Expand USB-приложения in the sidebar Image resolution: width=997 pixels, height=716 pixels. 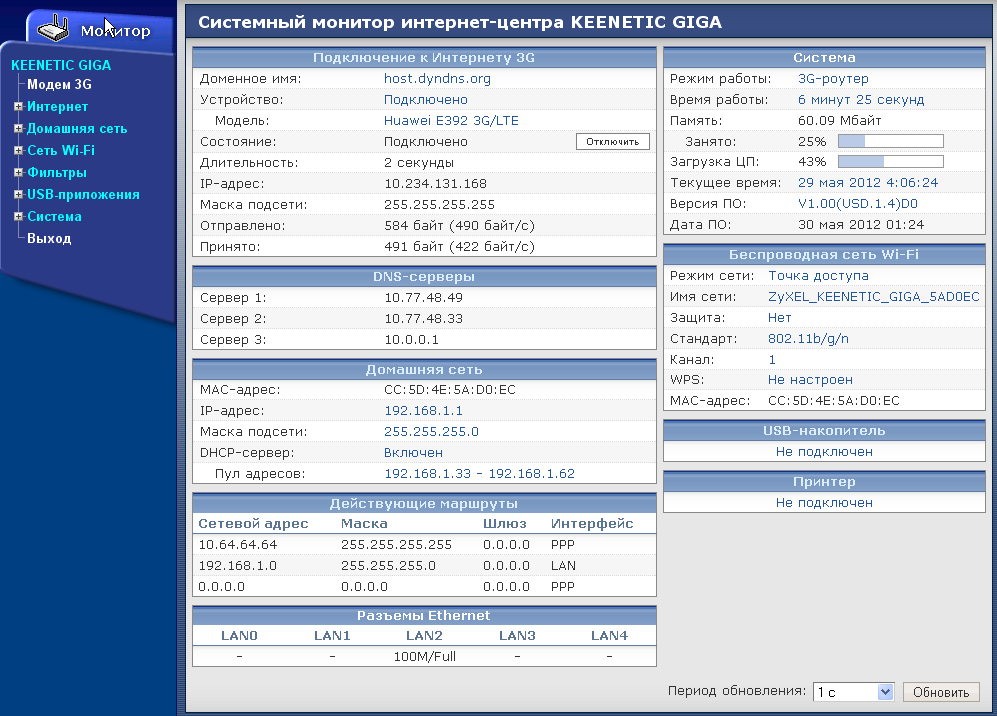(18, 195)
